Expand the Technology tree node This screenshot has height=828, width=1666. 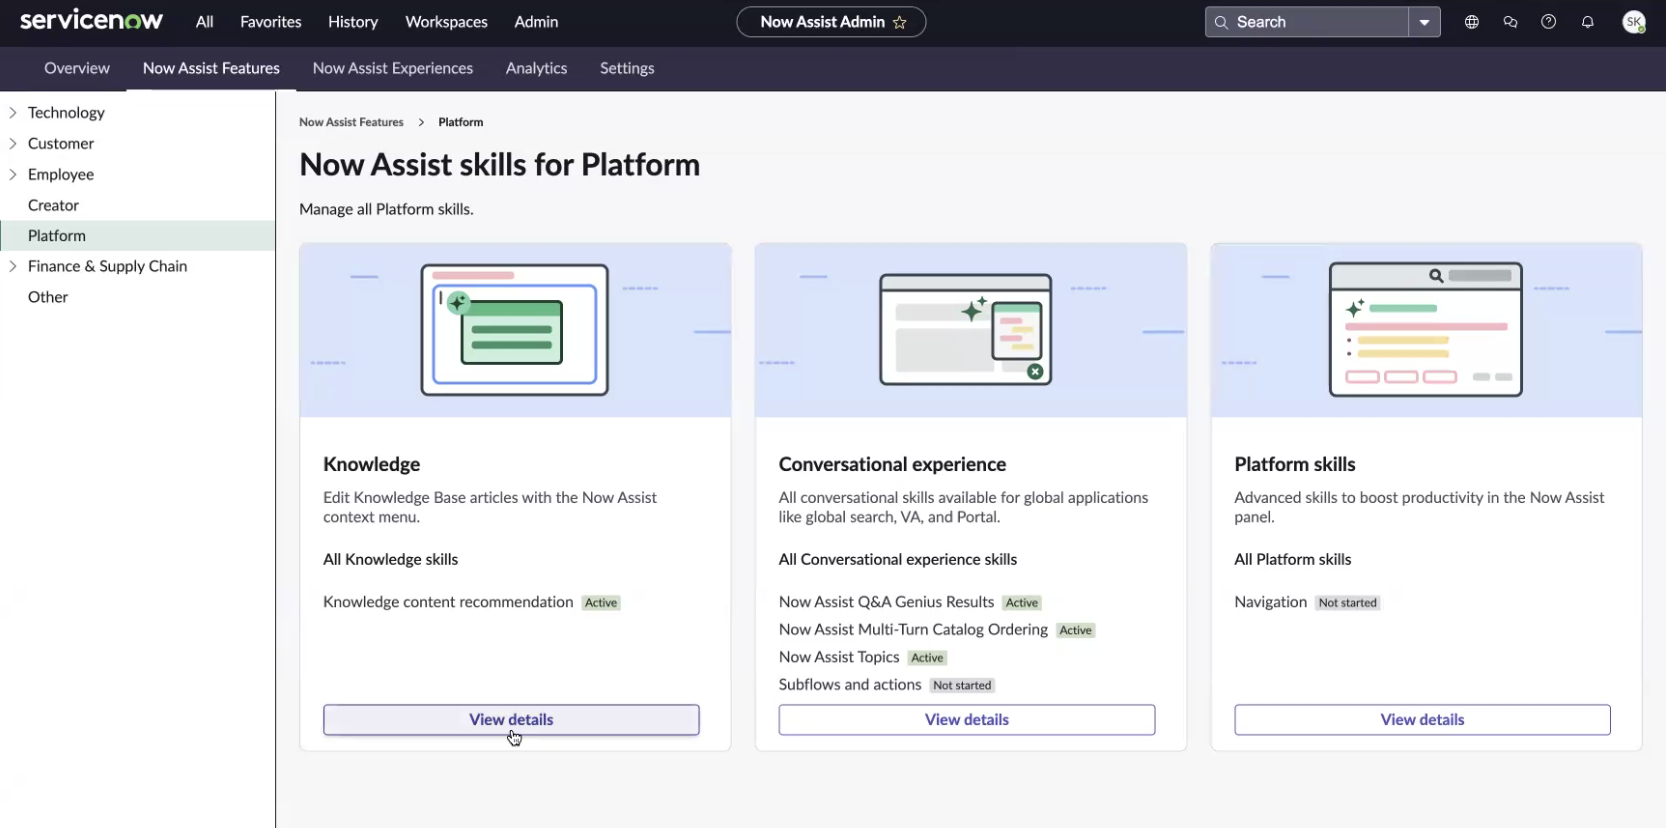coord(13,113)
